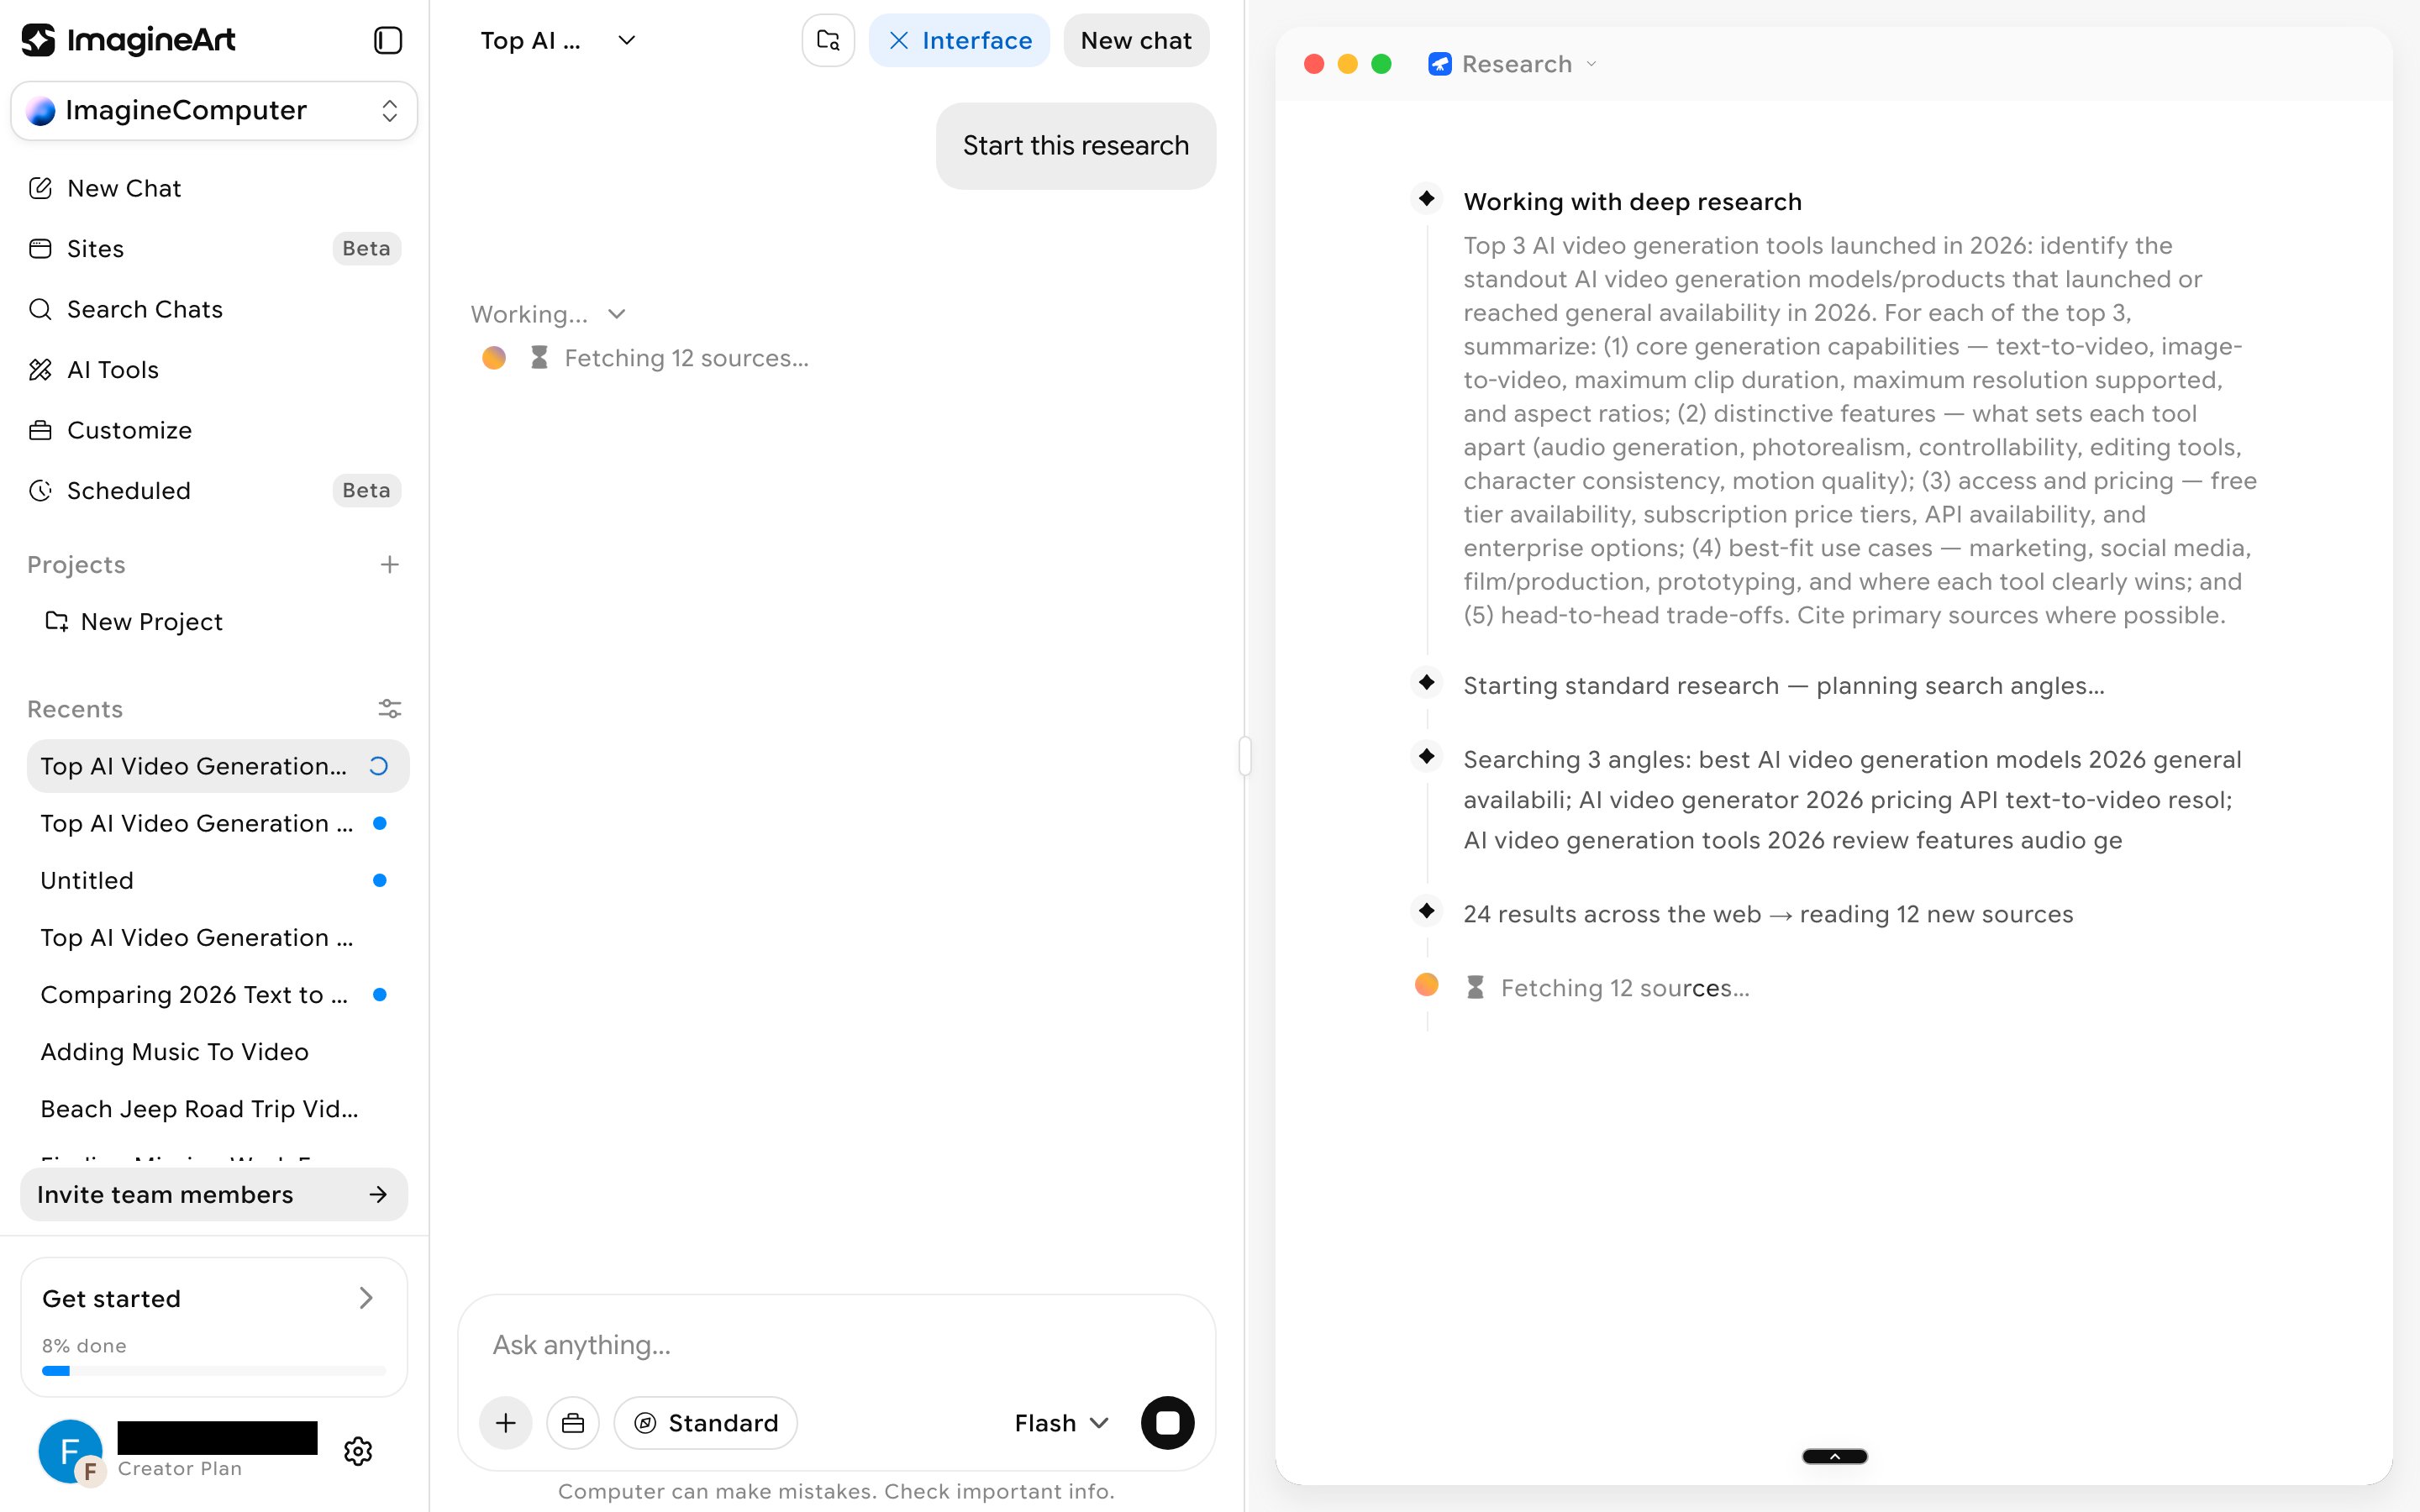This screenshot has width=2420, height=1512.
Task: Click the AI Tools wand icon
Action: [40, 370]
